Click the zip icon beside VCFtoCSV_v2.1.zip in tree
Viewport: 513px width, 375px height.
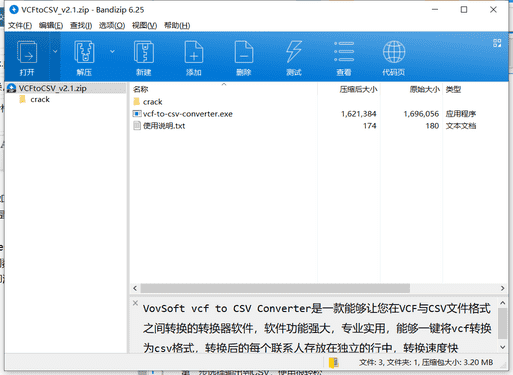click(12, 88)
